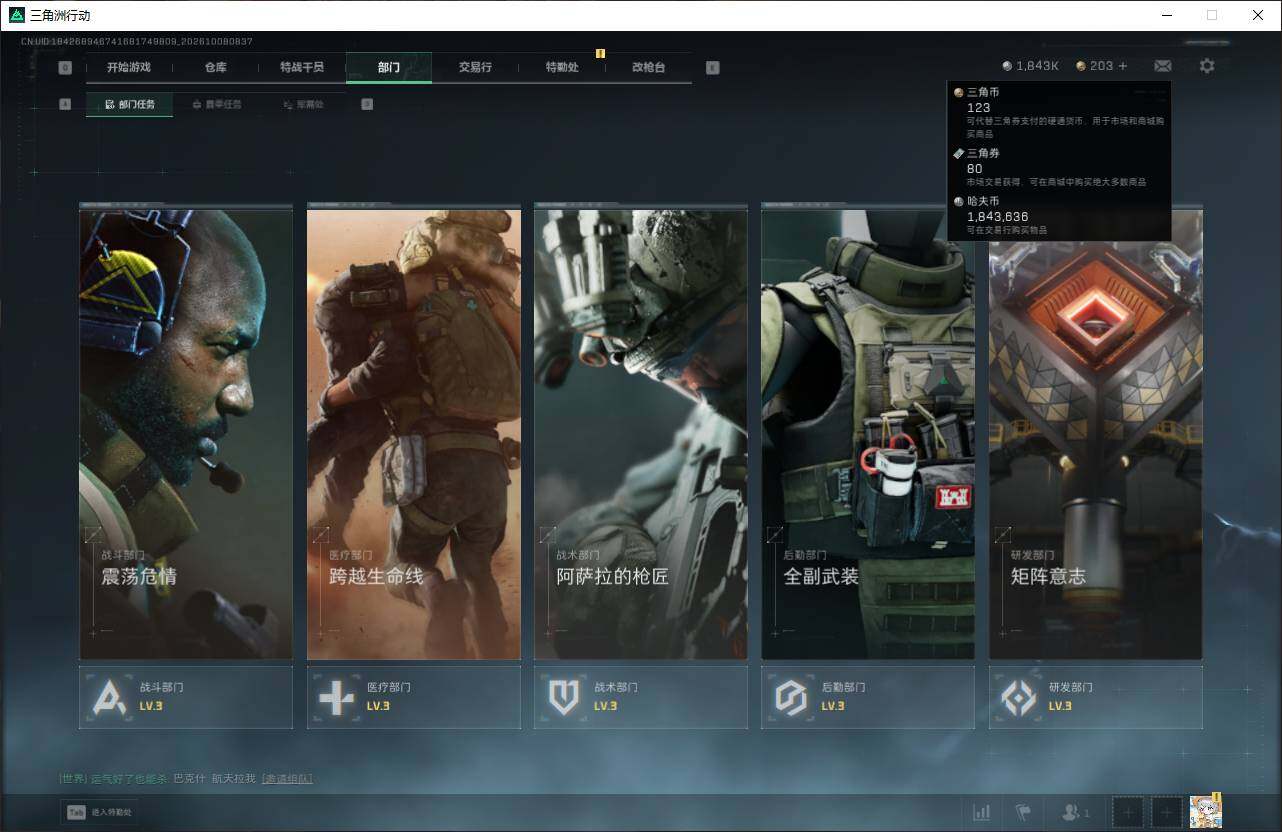Switch to the 特勤处 tab
1282x832 pixels.
point(562,67)
